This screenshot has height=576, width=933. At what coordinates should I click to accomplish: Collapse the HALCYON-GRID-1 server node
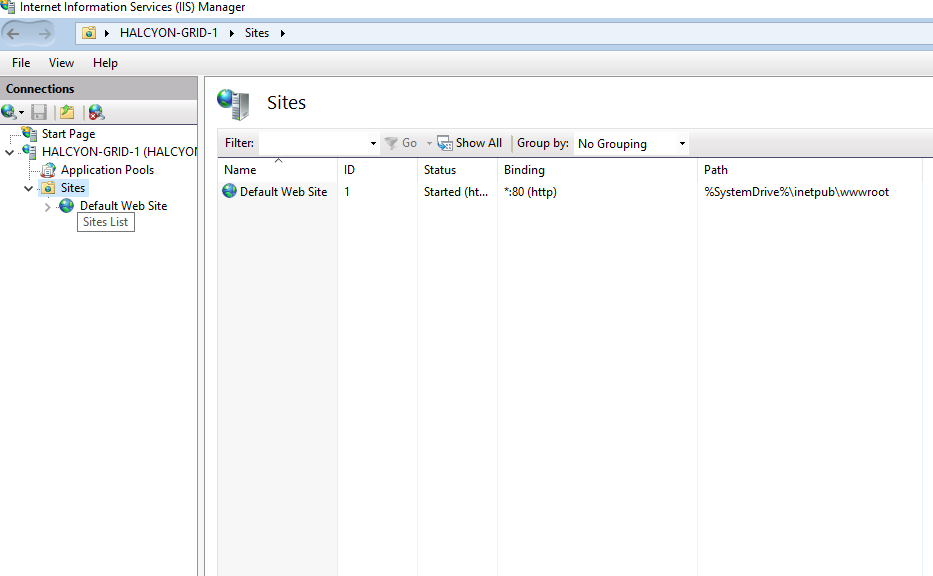pyautogui.click(x=10, y=152)
